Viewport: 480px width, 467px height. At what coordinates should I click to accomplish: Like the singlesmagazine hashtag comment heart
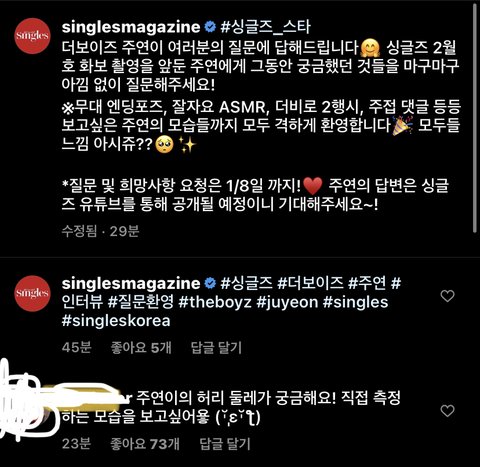pyautogui.click(x=447, y=296)
